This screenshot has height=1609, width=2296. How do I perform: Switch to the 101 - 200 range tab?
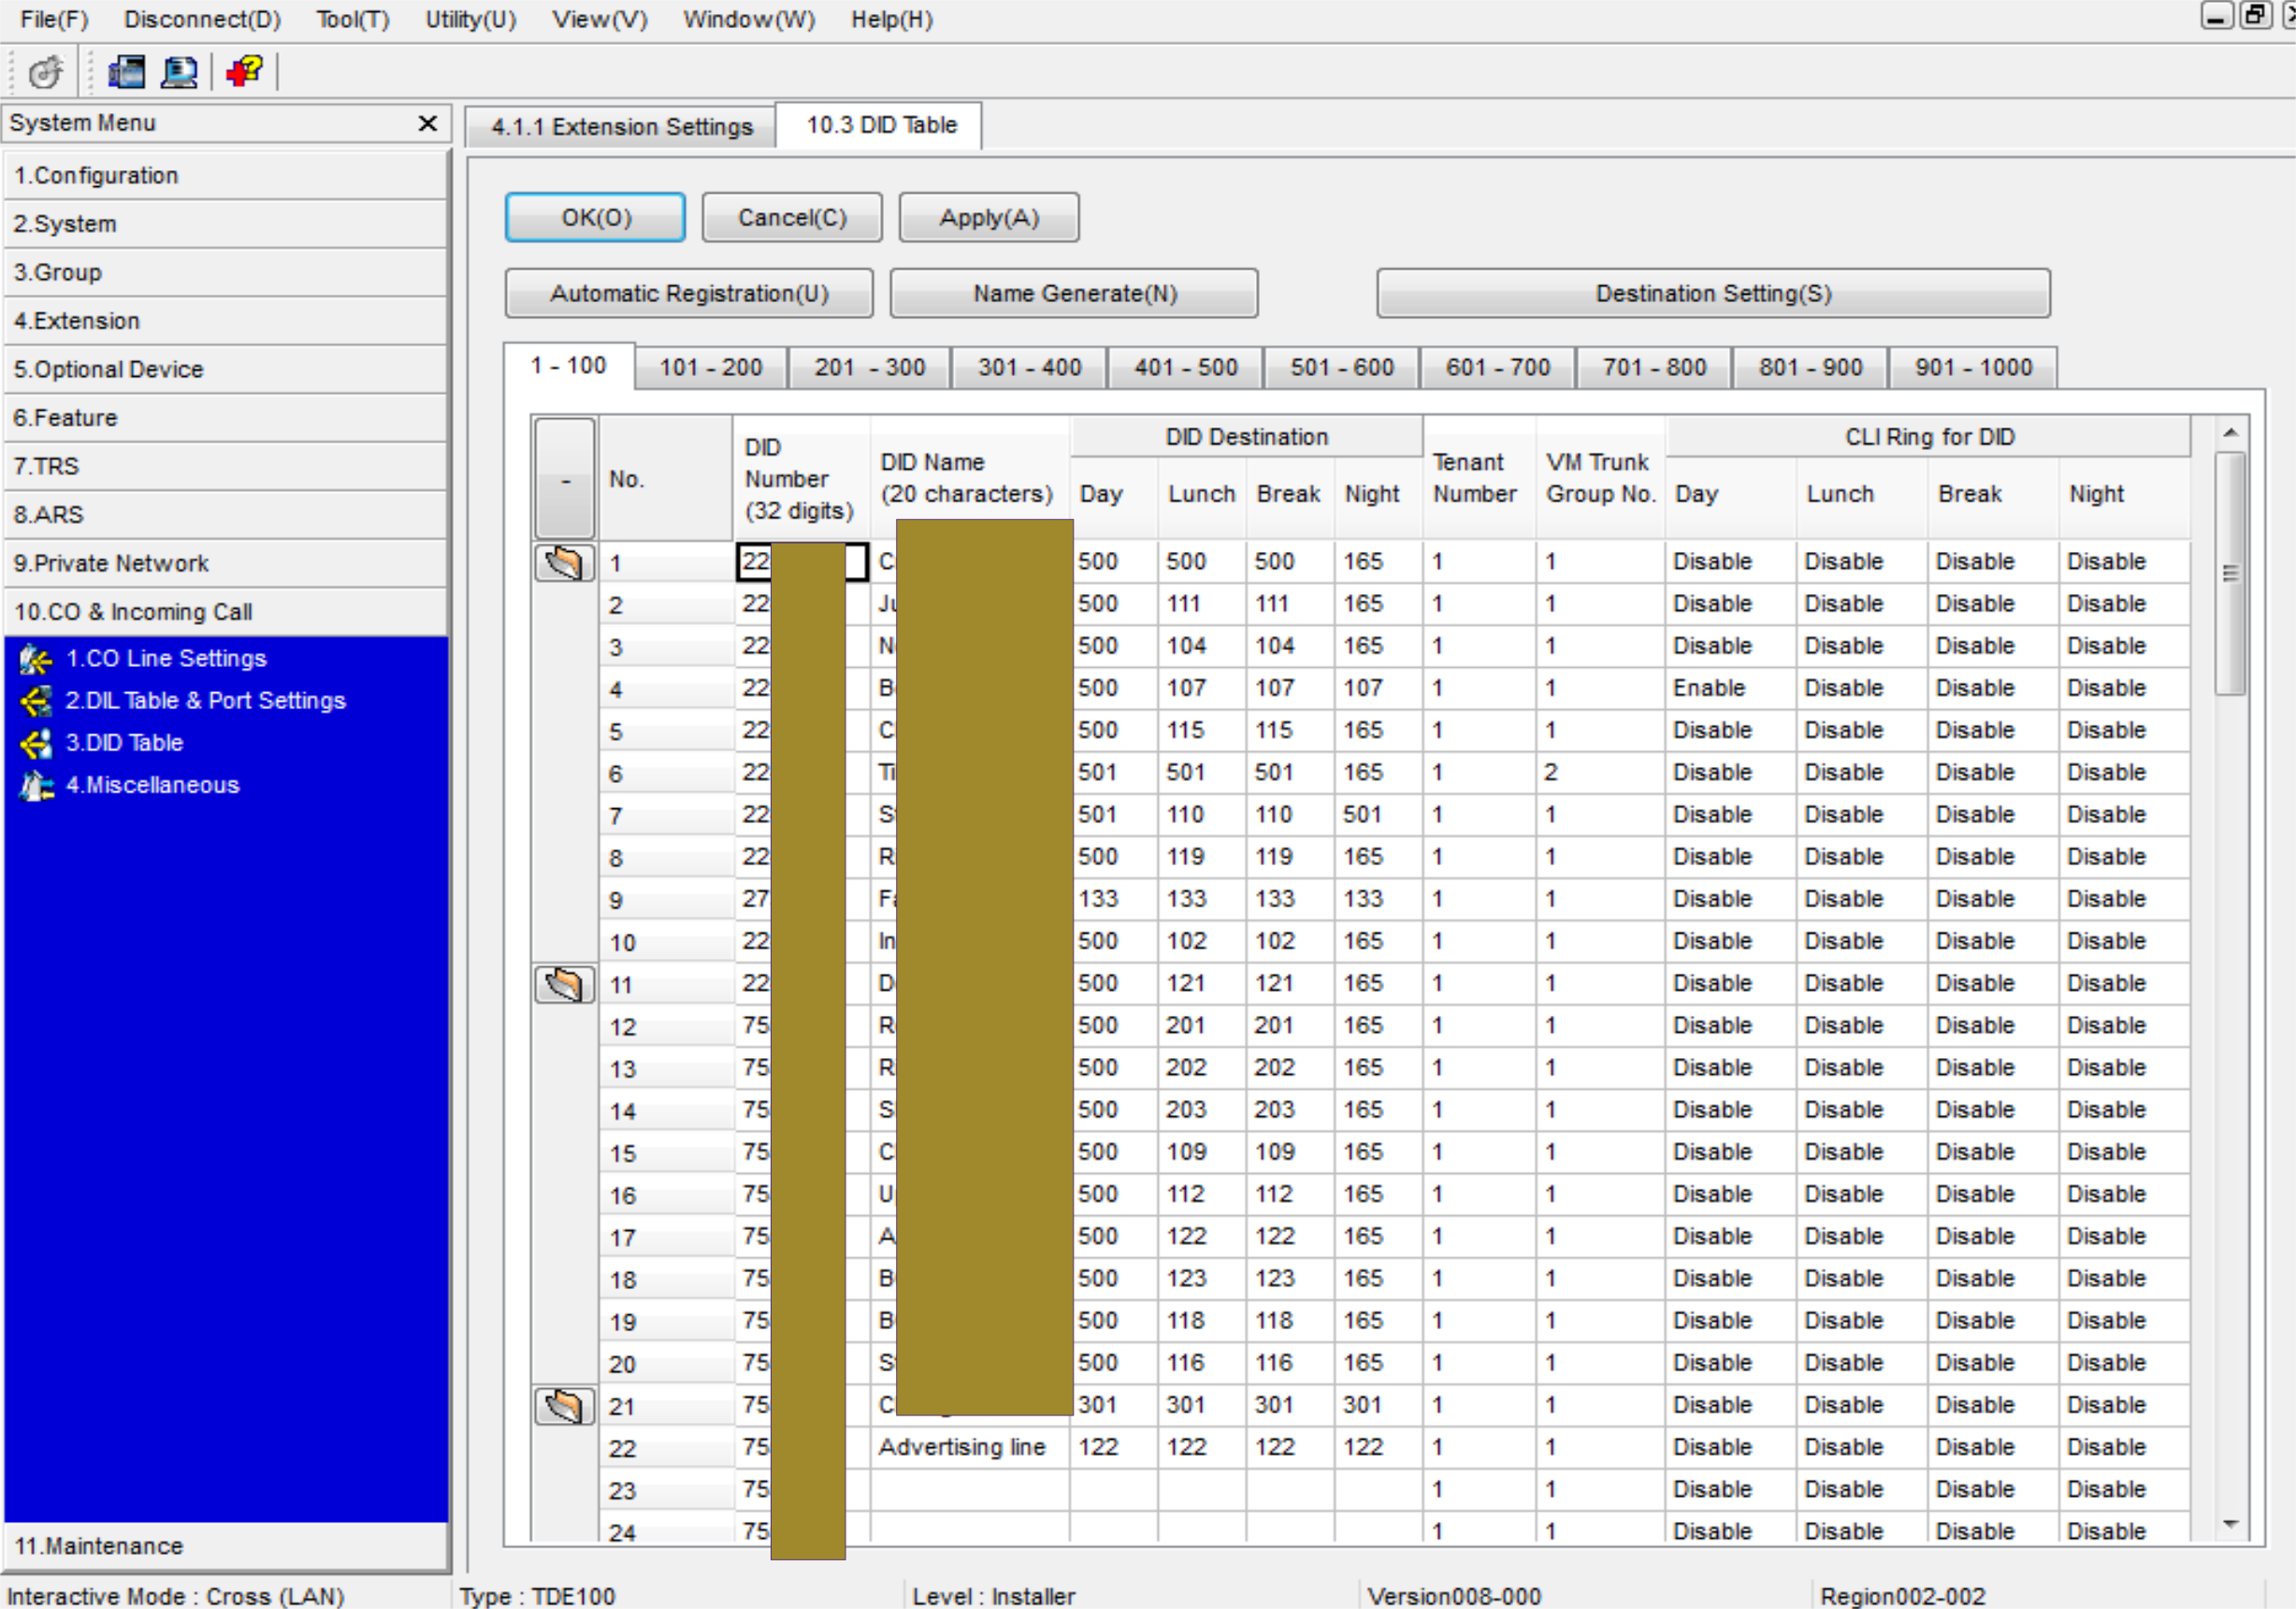(710, 367)
